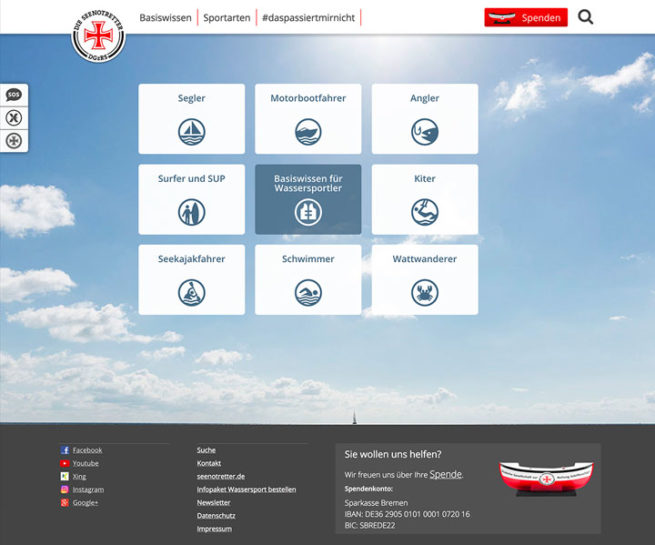Click the crab icon in Wattwanderer tile
655x545 pixels.
point(425,293)
